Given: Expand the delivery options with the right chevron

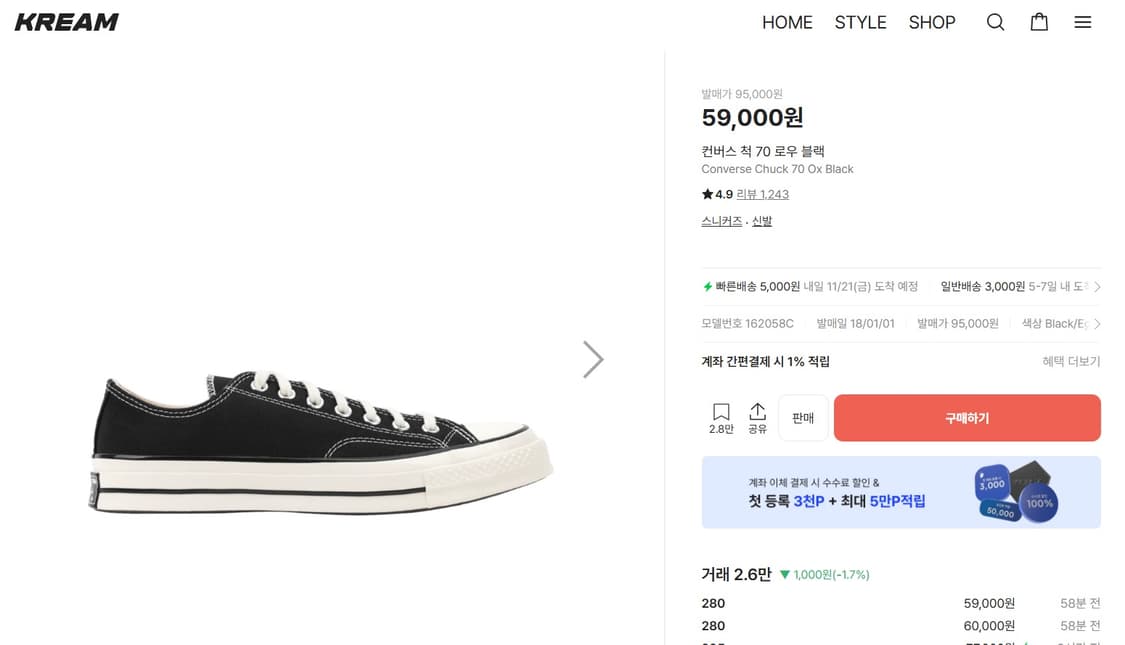Looking at the screenshot, I should tap(1099, 286).
